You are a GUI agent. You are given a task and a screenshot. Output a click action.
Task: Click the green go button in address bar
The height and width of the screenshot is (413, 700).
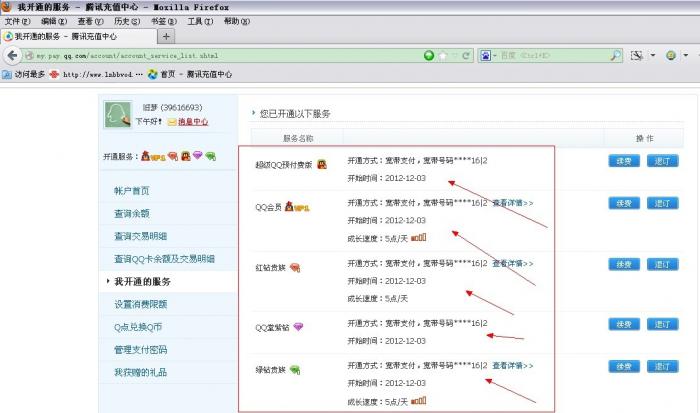(x=429, y=55)
